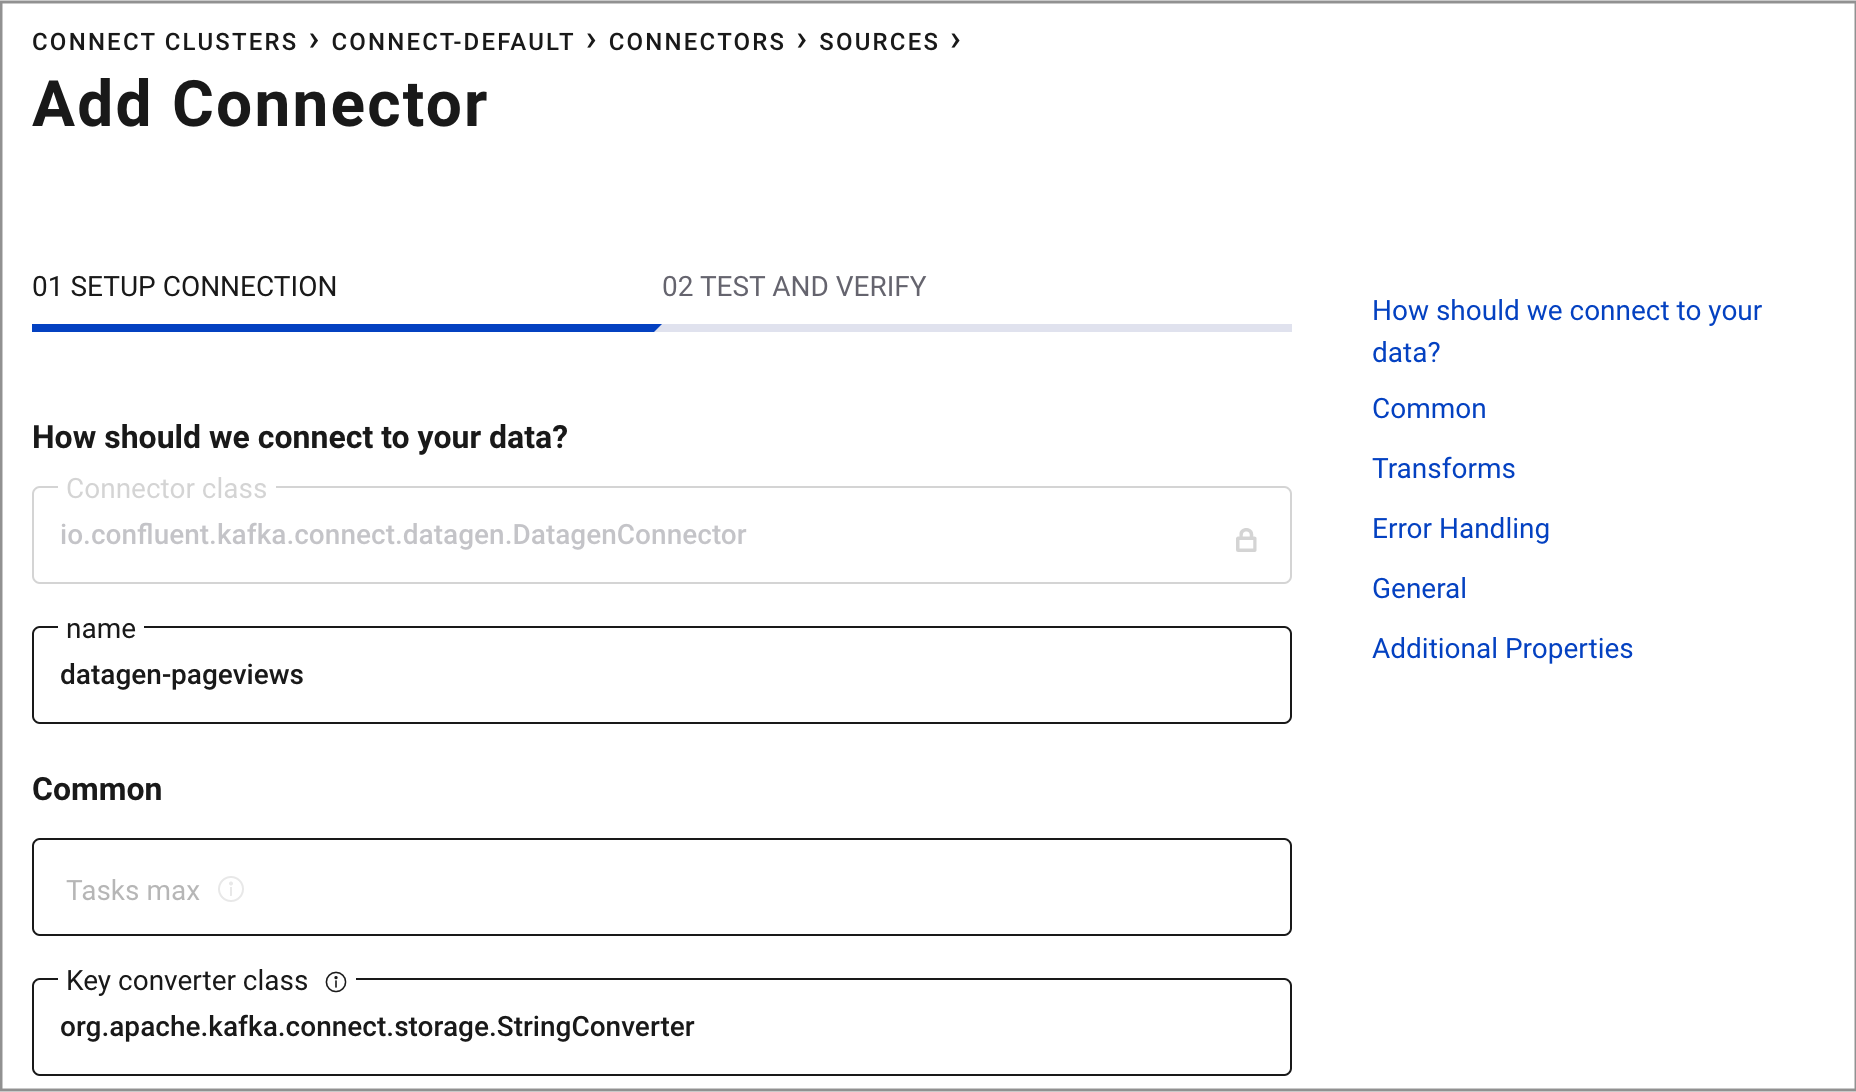Jump to the Transforms section link
The height and width of the screenshot is (1092, 1856).
1443,469
